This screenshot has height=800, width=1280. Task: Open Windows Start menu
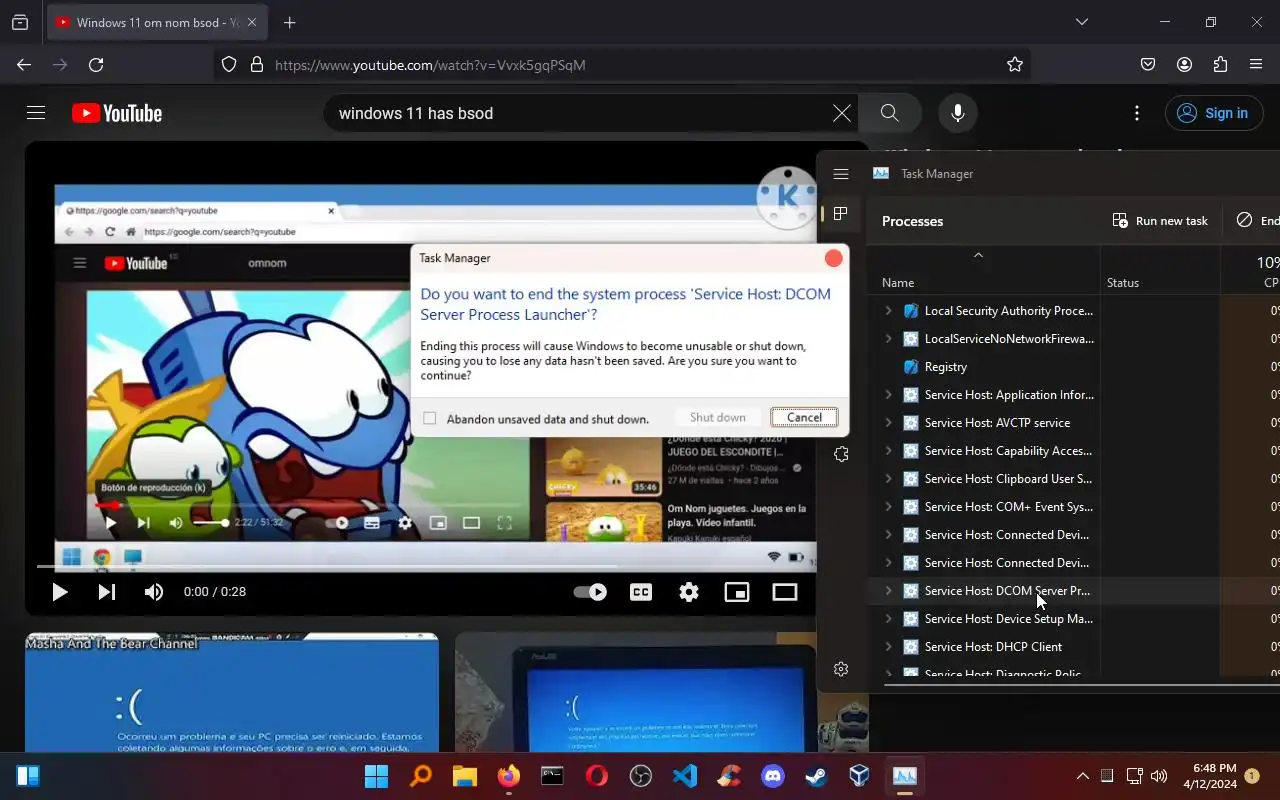[377, 776]
